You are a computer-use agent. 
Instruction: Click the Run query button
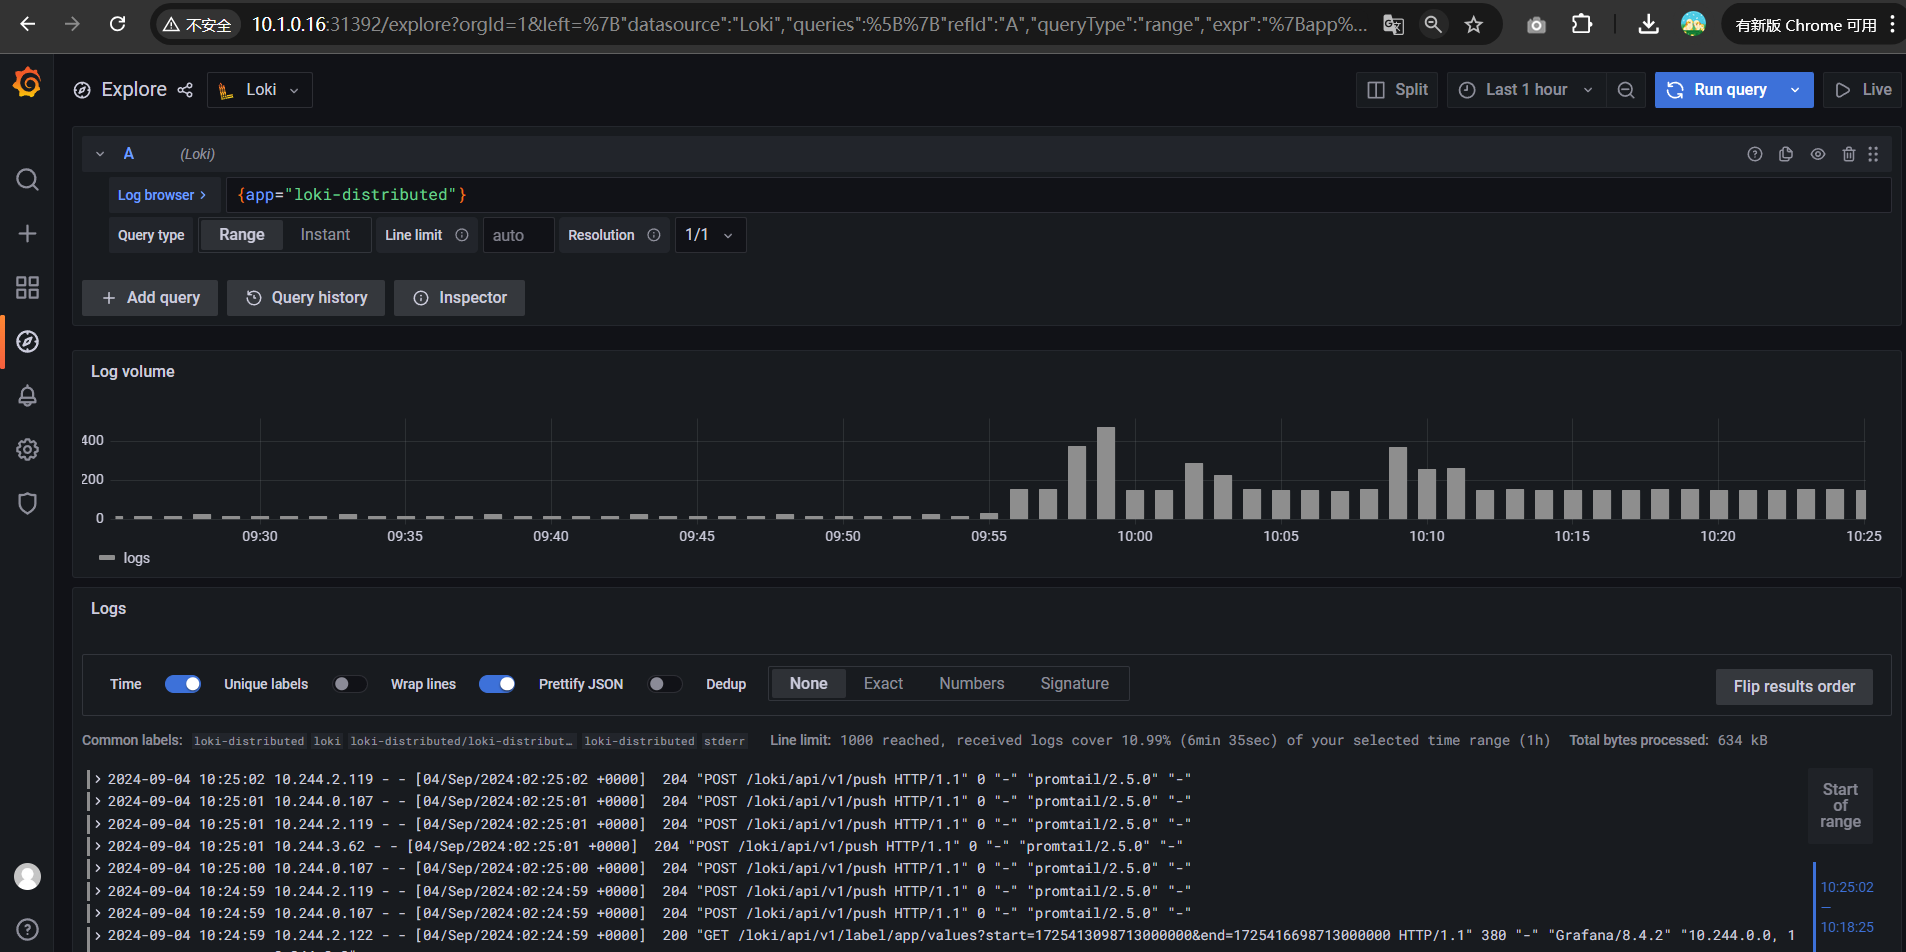point(1718,90)
